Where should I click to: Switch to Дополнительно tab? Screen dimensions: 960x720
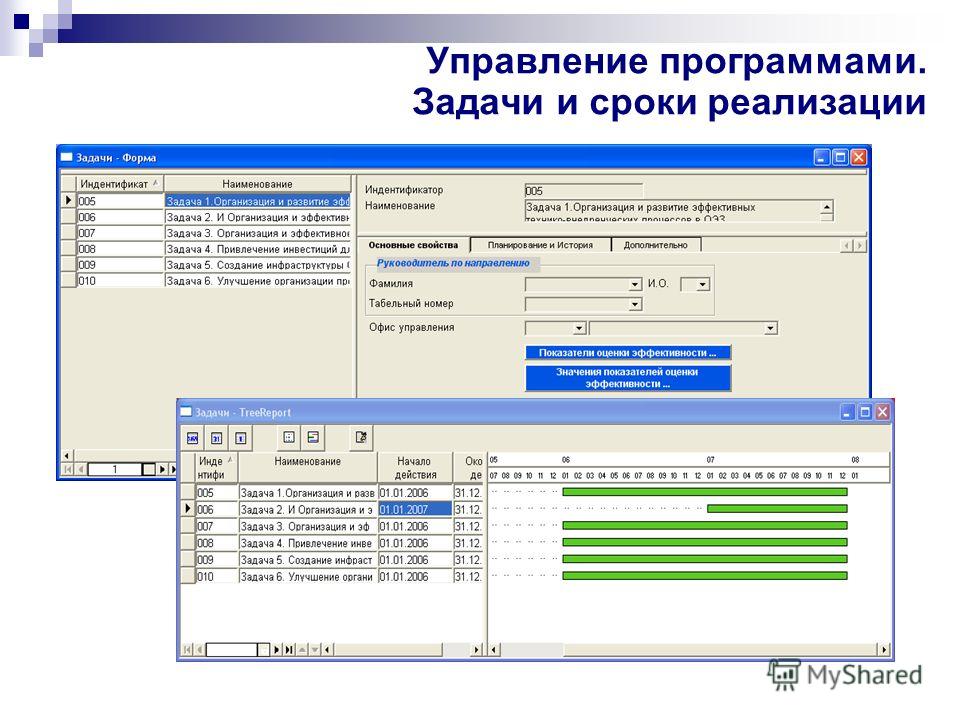tap(656, 245)
